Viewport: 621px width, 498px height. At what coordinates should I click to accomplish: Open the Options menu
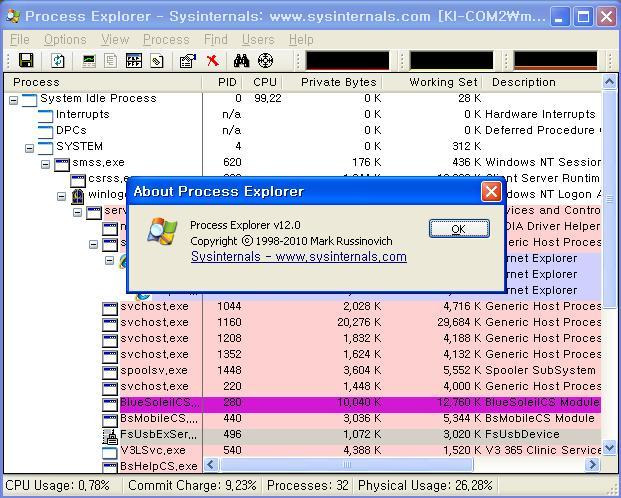tap(65, 40)
